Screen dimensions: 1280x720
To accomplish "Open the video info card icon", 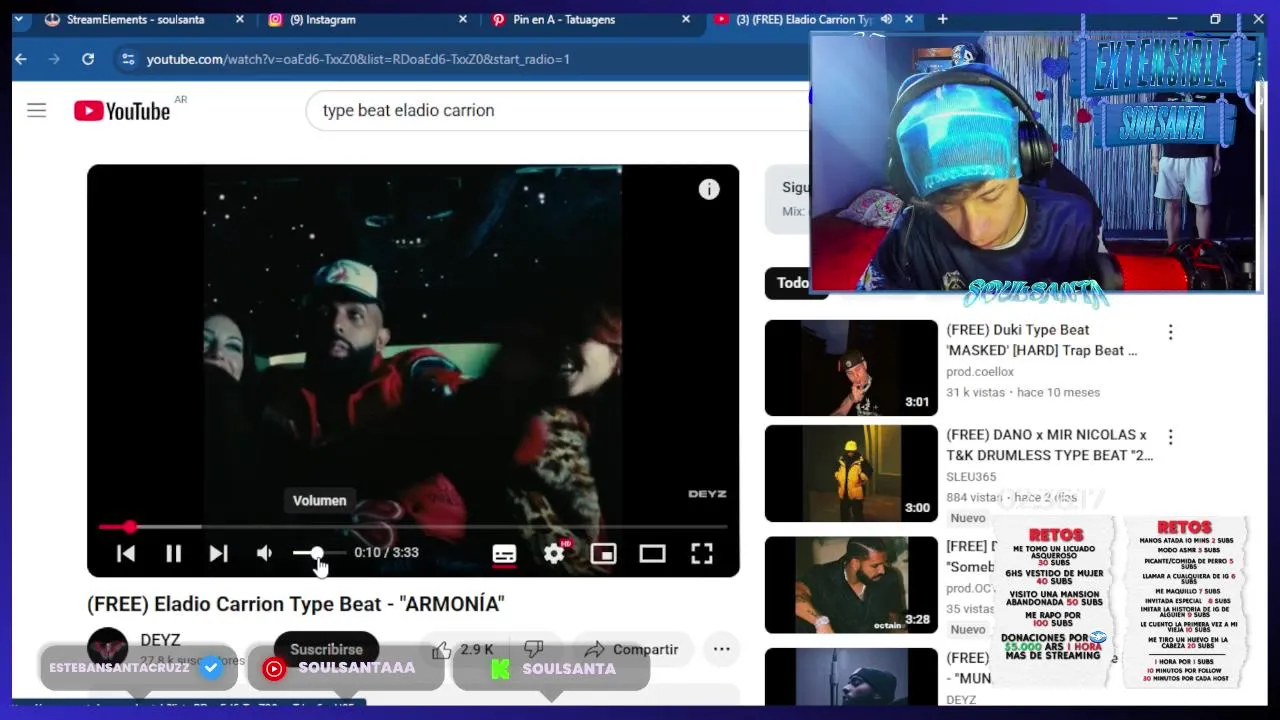I will tap(709, 189).
